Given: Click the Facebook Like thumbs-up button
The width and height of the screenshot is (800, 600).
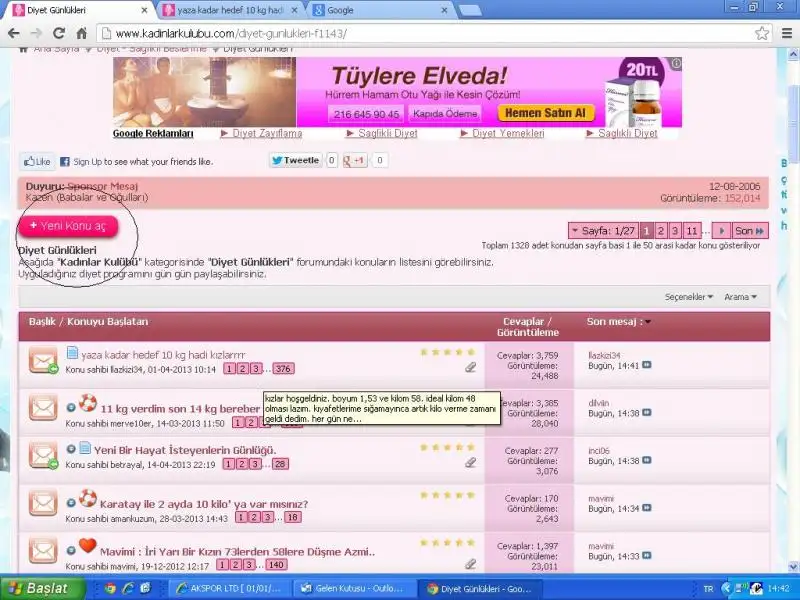Looking at the screenshot, I should click(37, 162).
